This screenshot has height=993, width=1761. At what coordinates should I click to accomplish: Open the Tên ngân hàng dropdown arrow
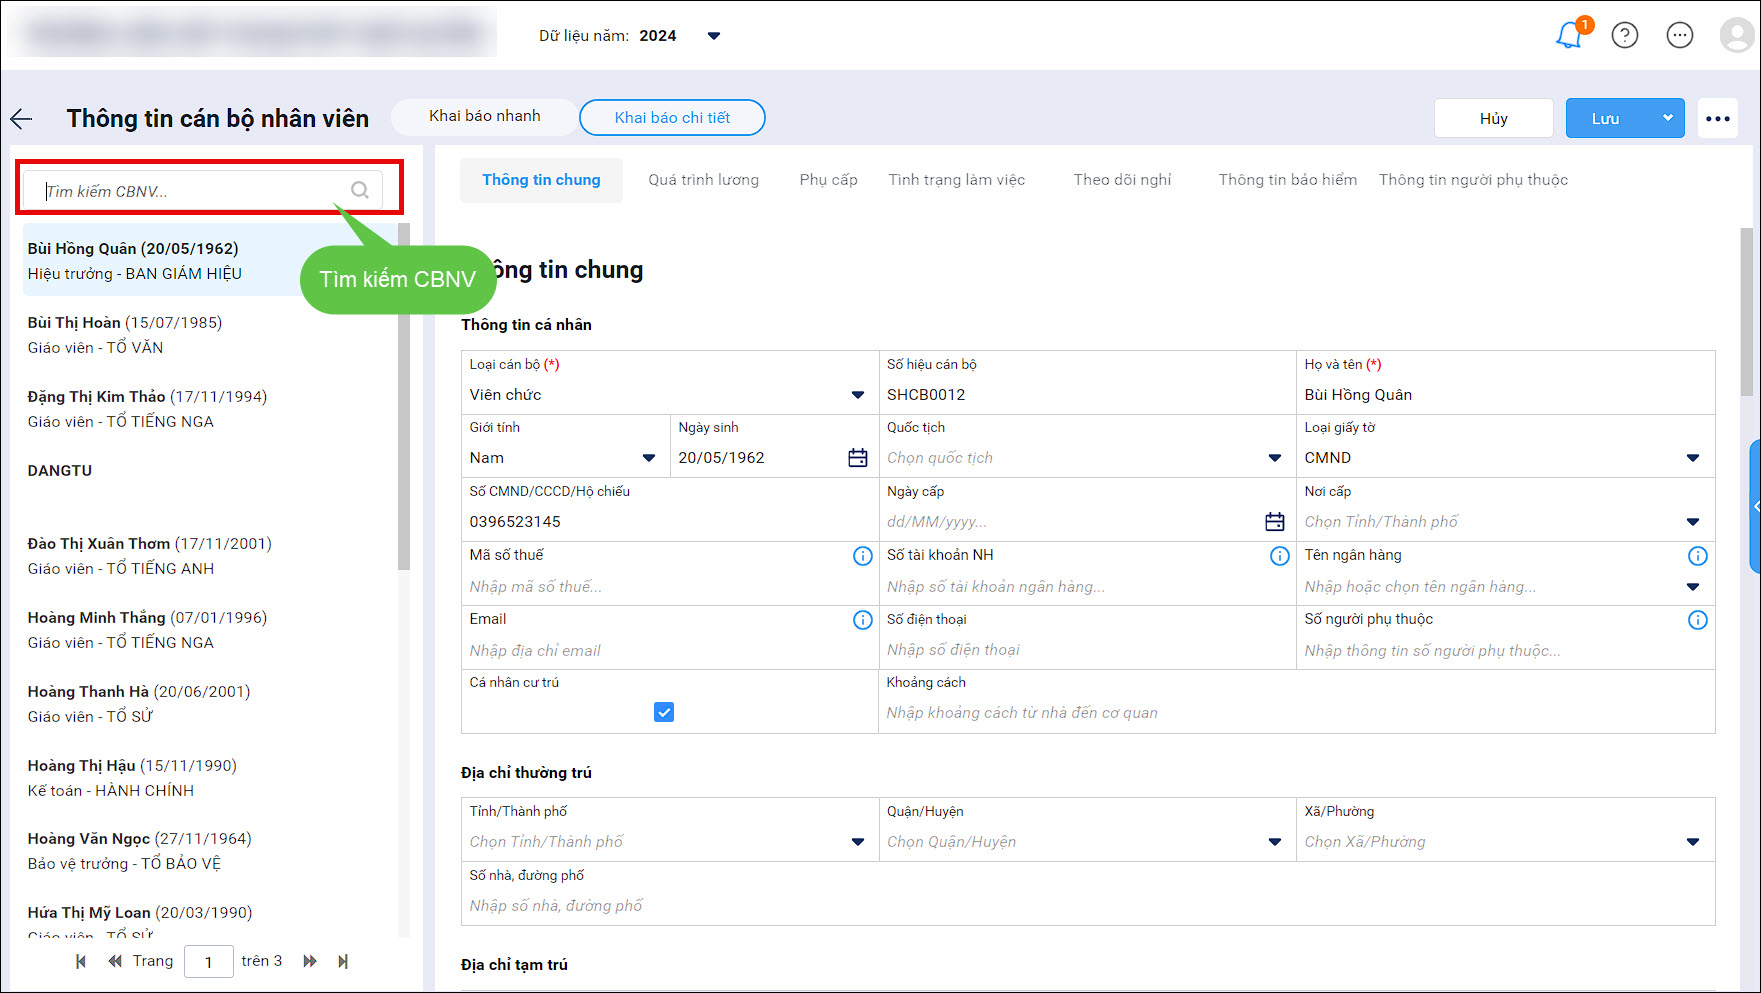1693,587
